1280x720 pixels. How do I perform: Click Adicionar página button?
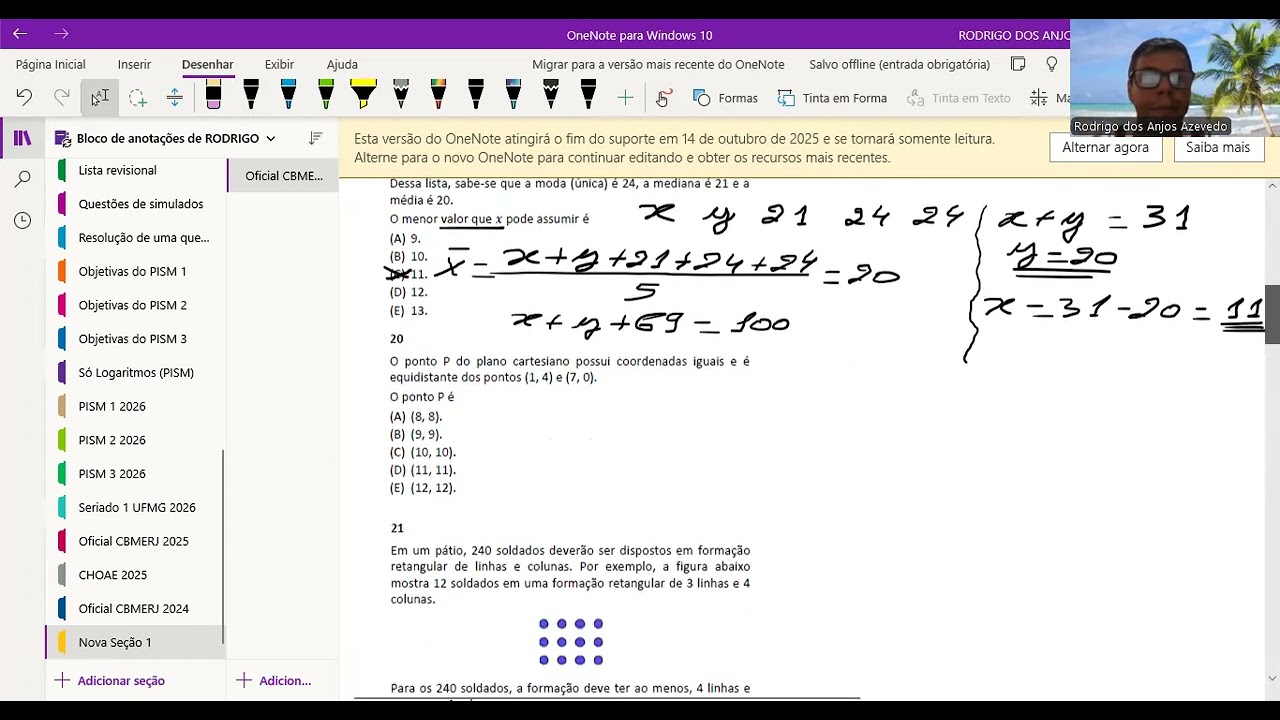pos(274,680)
